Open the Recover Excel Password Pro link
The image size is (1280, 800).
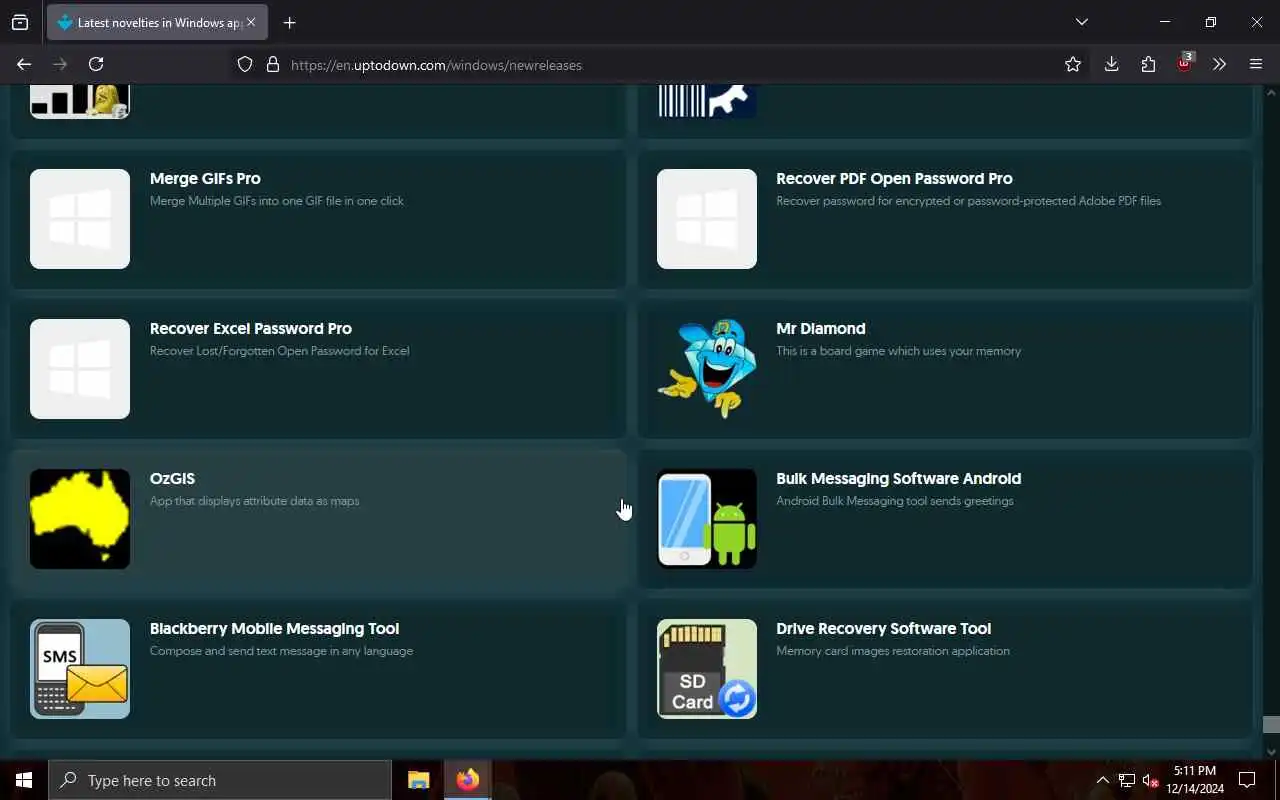251,328
